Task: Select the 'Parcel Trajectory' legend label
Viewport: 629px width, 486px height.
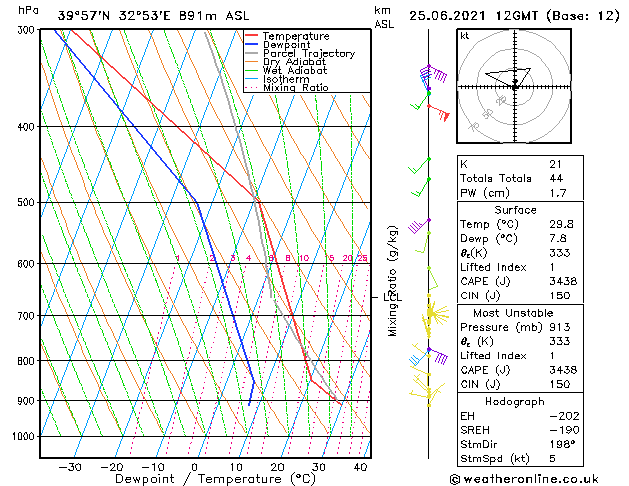Action: pyautogui.click(x=309, y=53)
